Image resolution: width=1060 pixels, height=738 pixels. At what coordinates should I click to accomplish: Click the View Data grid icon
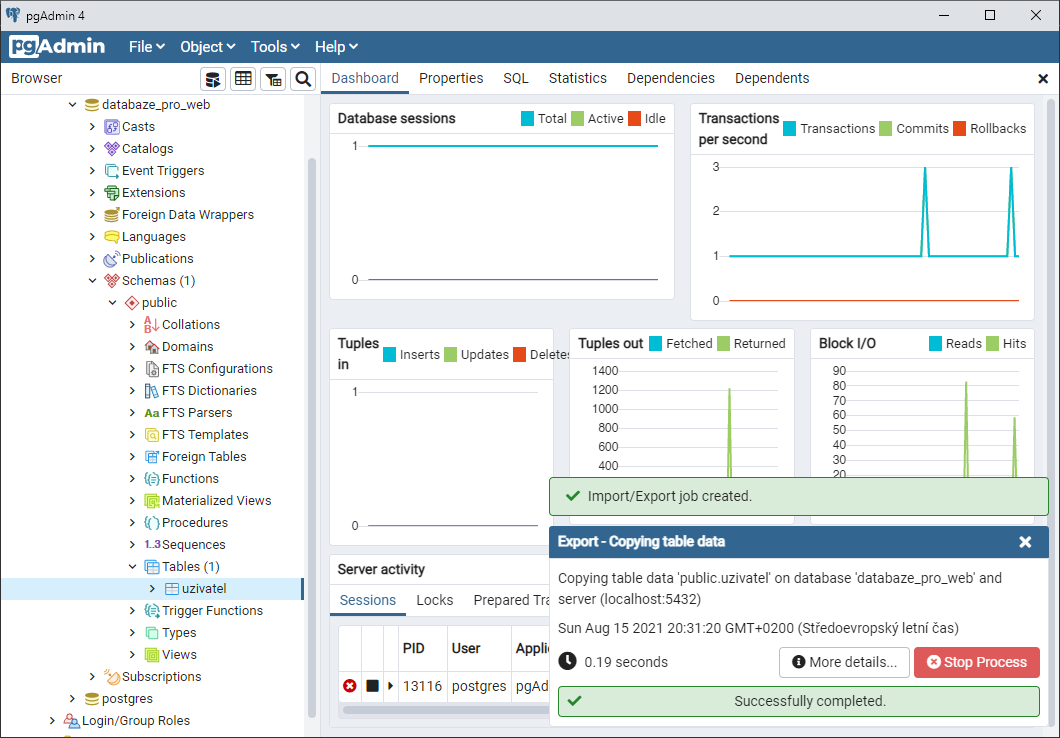pyautogui.click(x=243, y=78)
